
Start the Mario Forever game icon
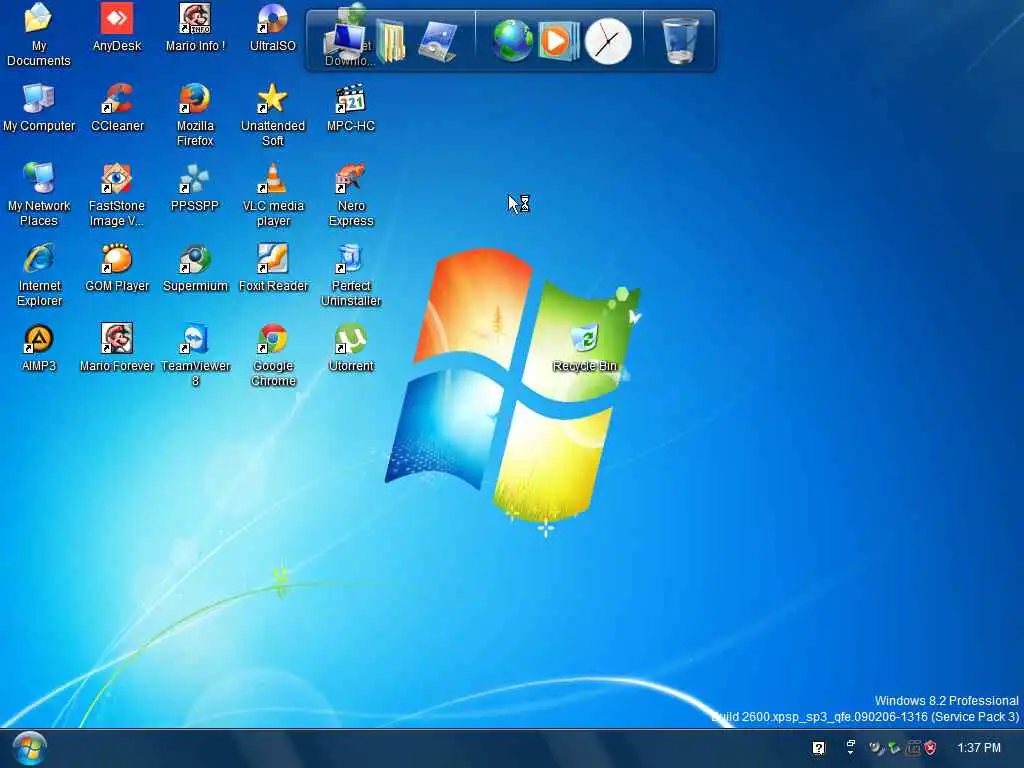tap(117, 348)
